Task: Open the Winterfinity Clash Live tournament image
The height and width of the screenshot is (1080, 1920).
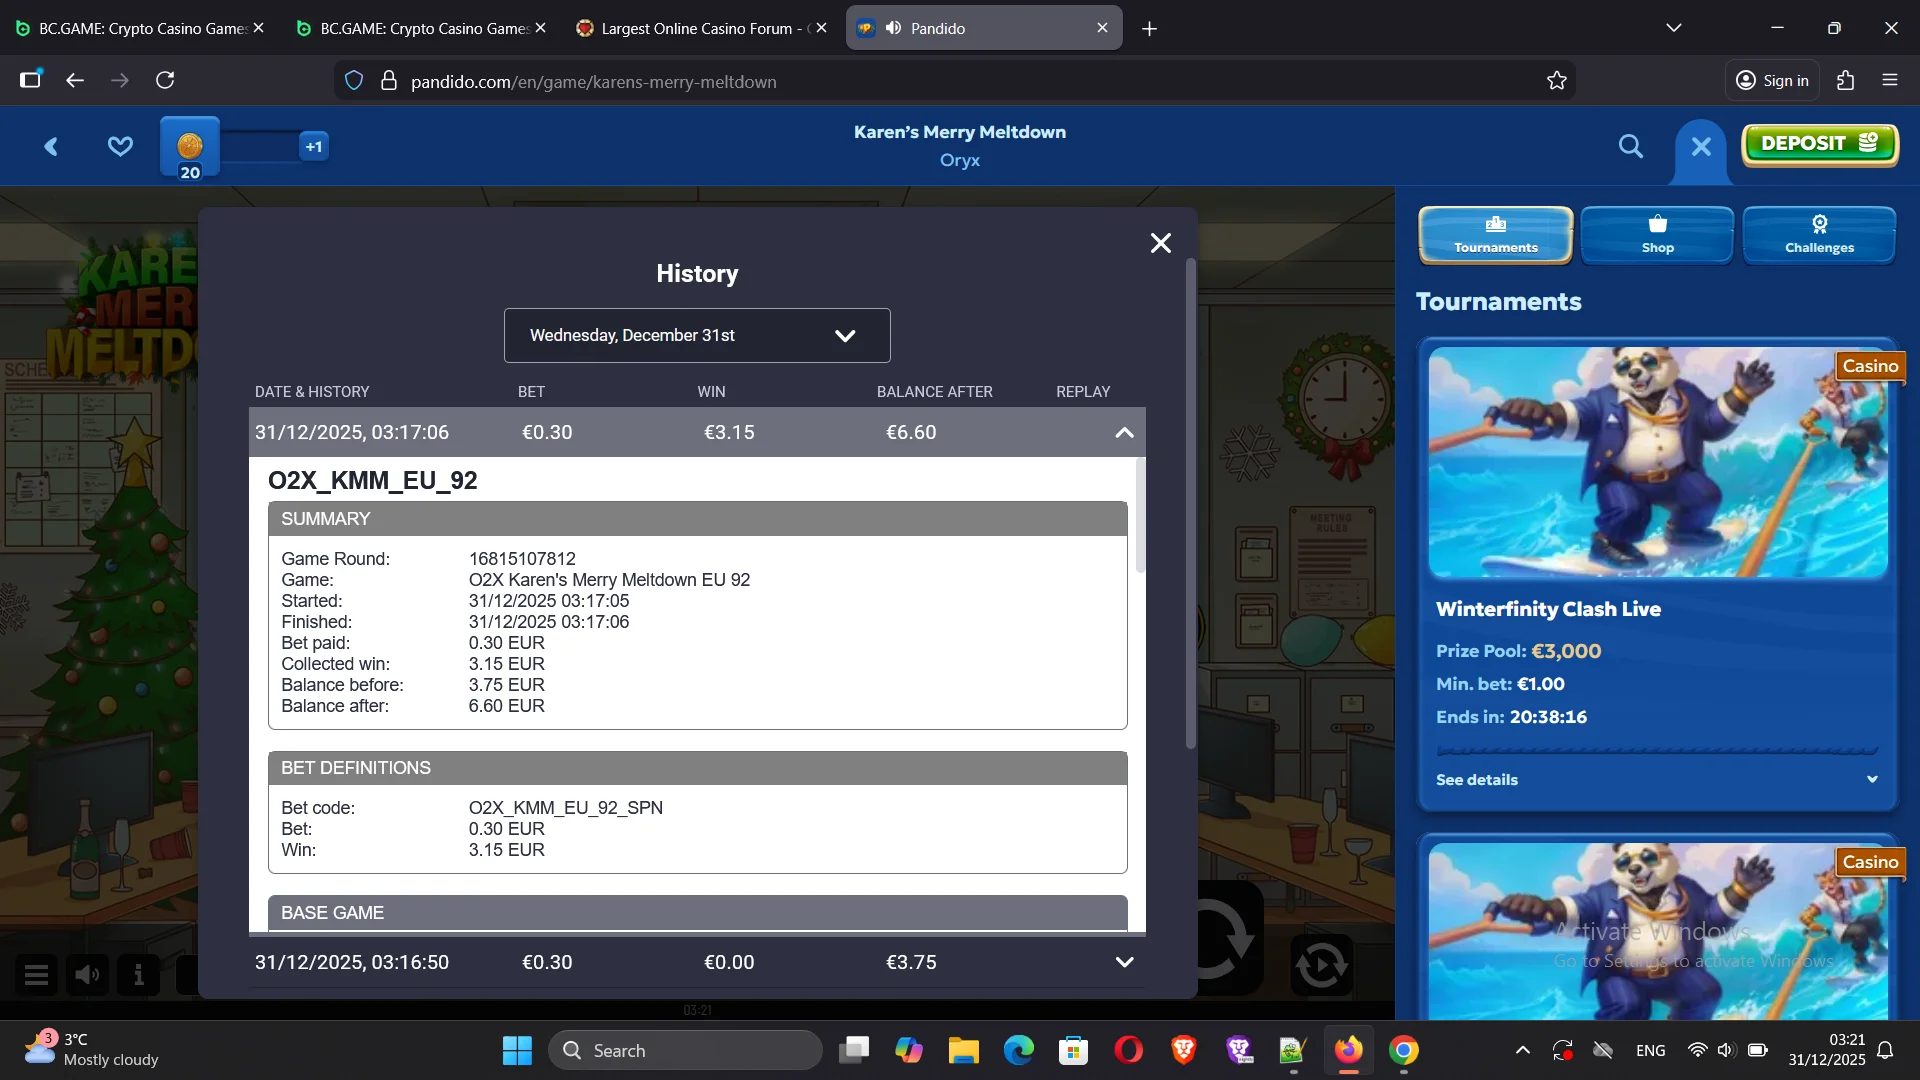Action: (x=1657, y=462)
